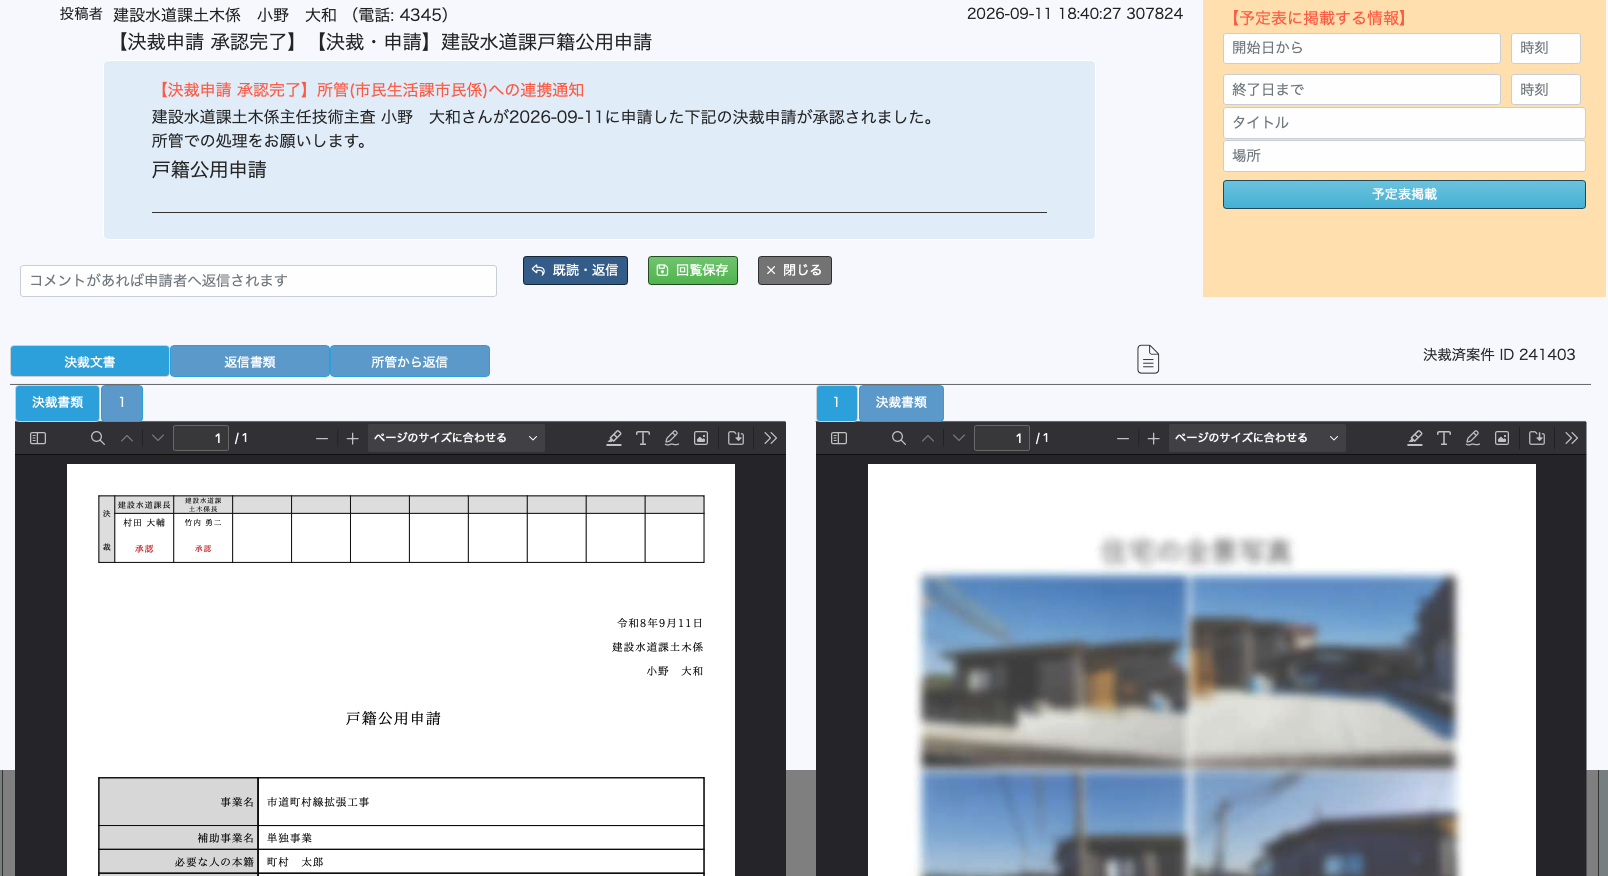This screenshot has width=1608, height=876.
Task: Open the zoom size dropdown in right viewer
Action: pos(1257,438)
